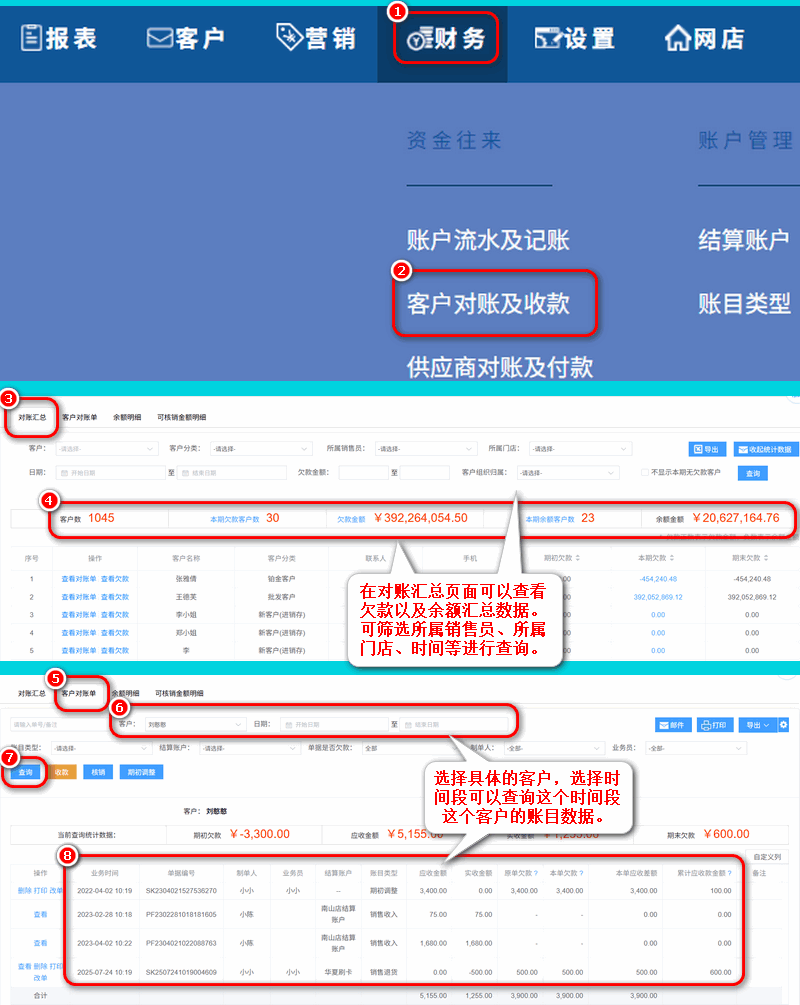800x1005 pixels.
Task: Click the 网店 house icon in top navigation
Action: (678, 38)
